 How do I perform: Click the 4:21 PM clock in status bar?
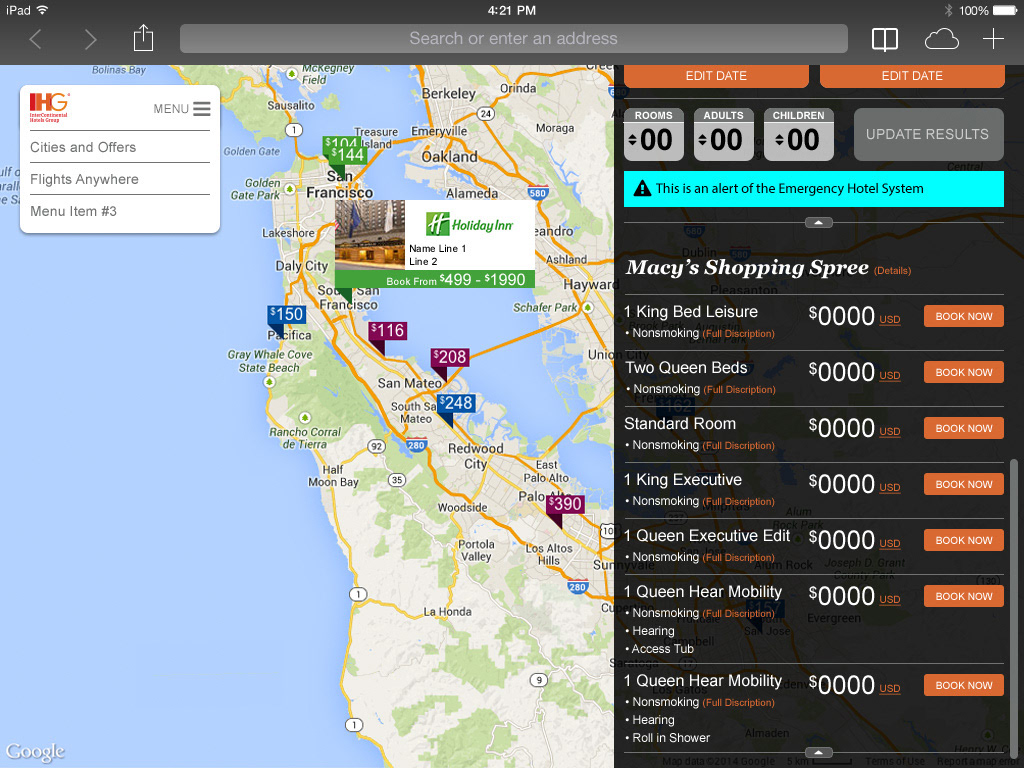(511, 10)
